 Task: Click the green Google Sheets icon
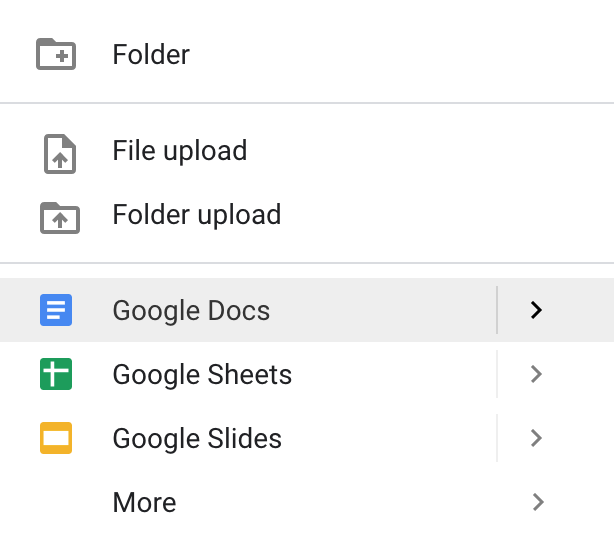[56, 374]
